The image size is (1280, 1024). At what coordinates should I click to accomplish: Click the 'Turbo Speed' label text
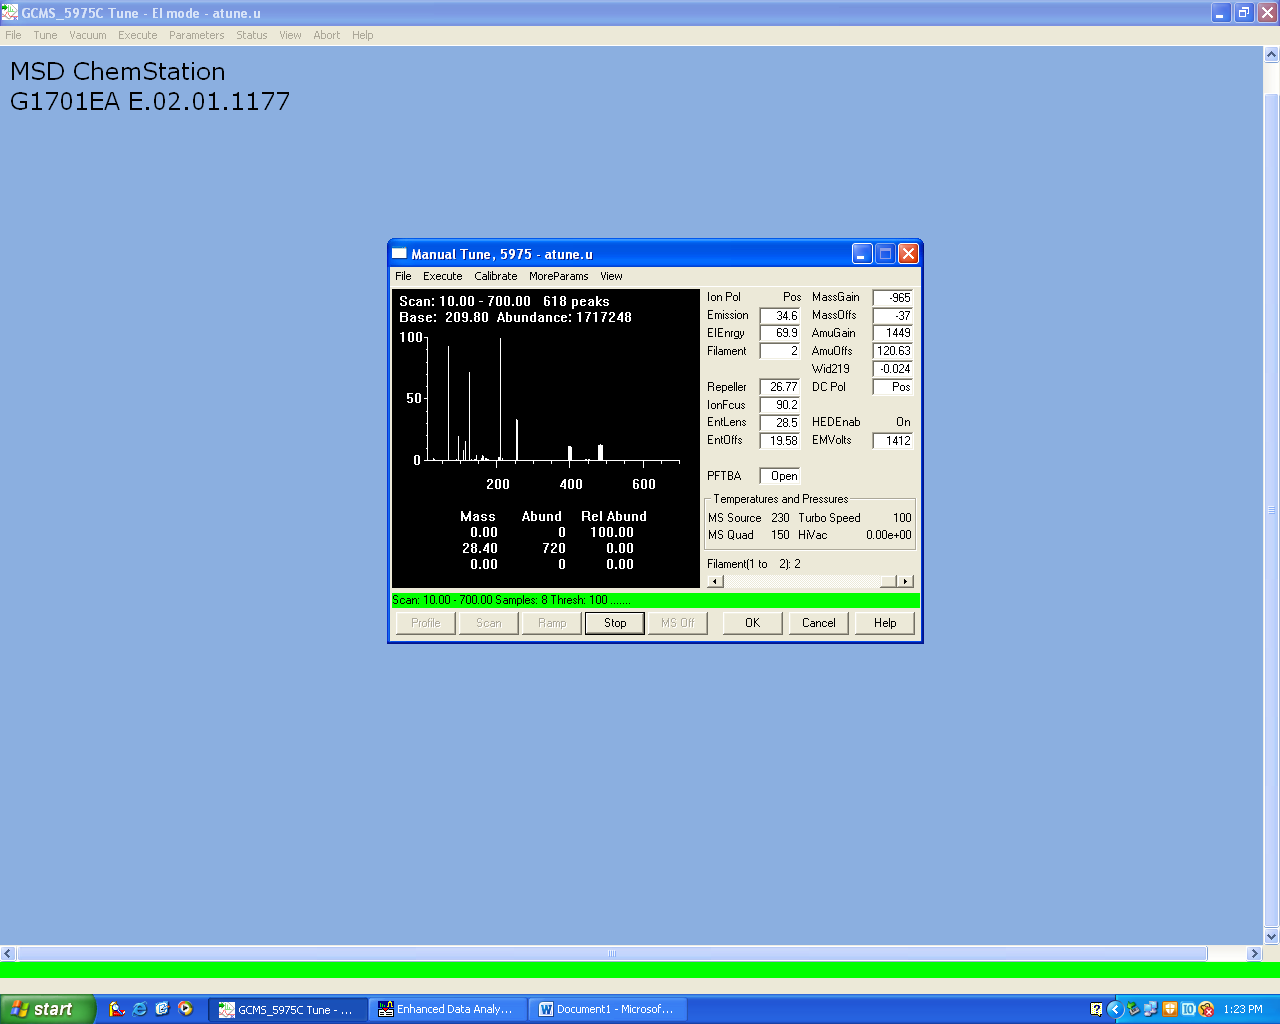click(829, 518)
